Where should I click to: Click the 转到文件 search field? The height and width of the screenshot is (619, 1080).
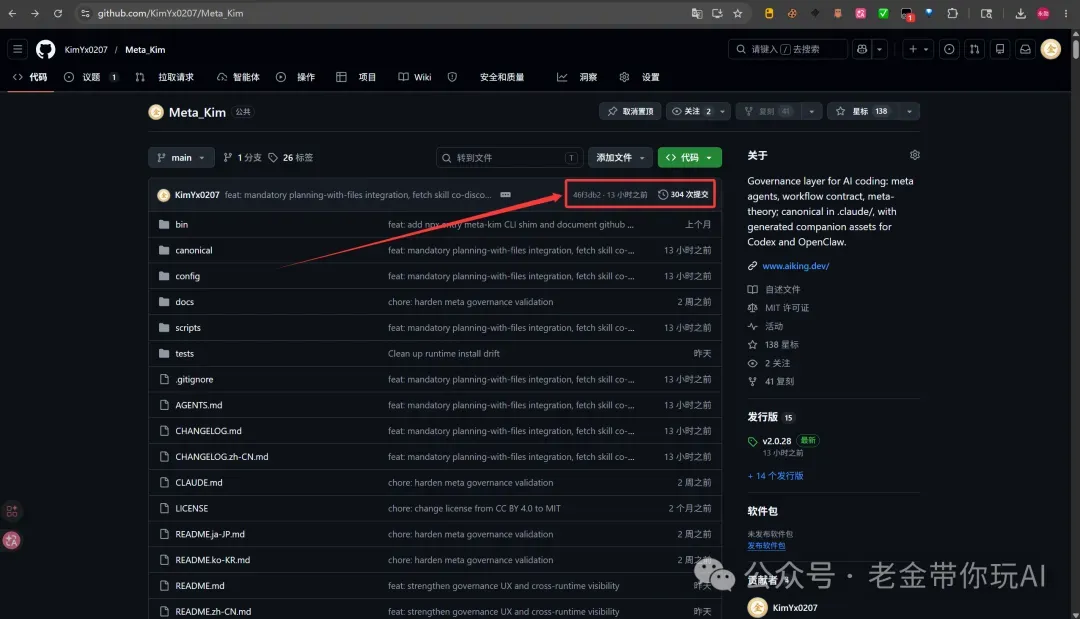click(510, 158)
